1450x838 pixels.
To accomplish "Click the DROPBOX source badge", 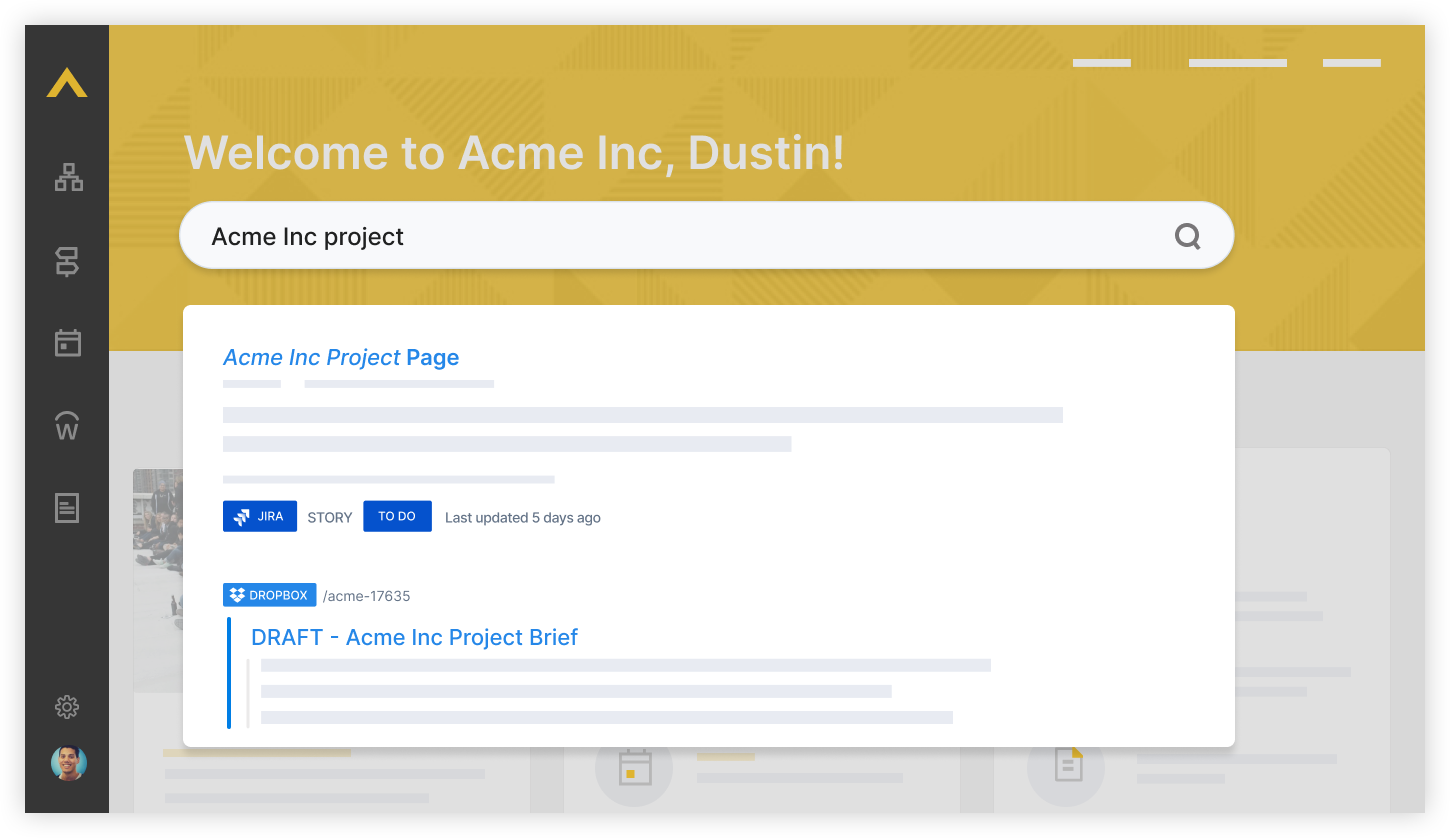I will point(269,595).
